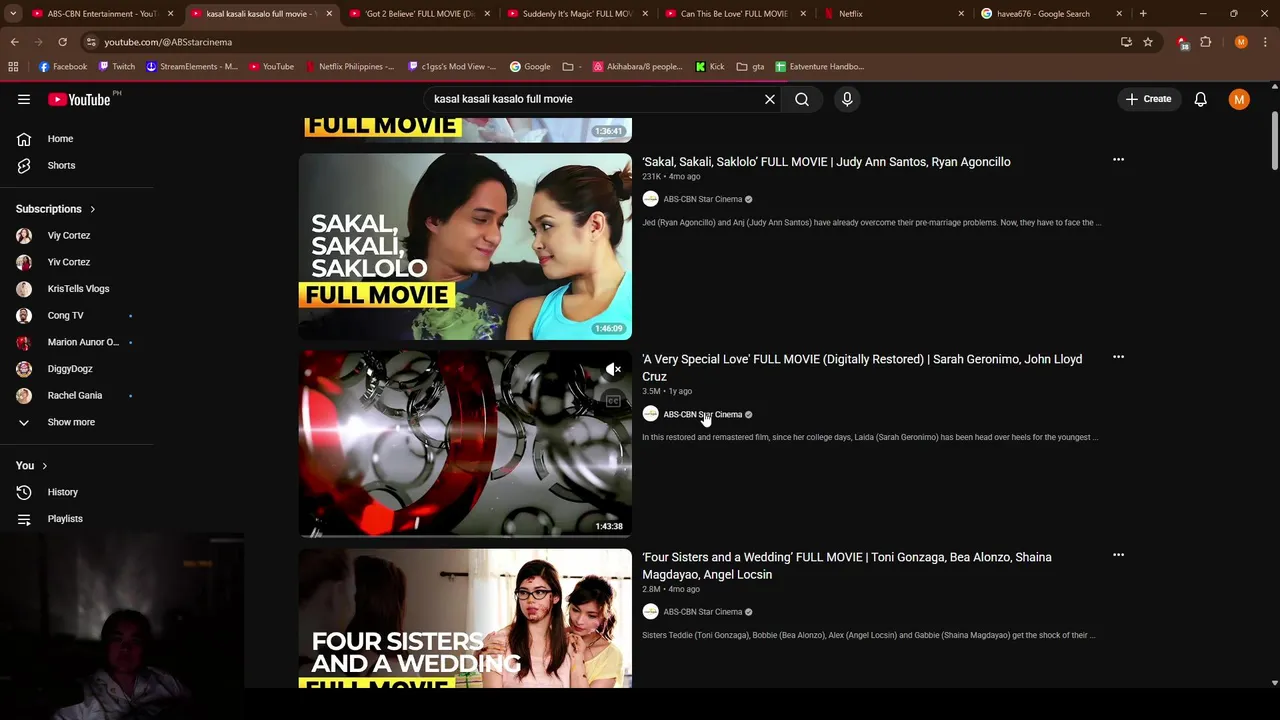Open more options for Four Sisters and a Wedding

click(1118, 555)
